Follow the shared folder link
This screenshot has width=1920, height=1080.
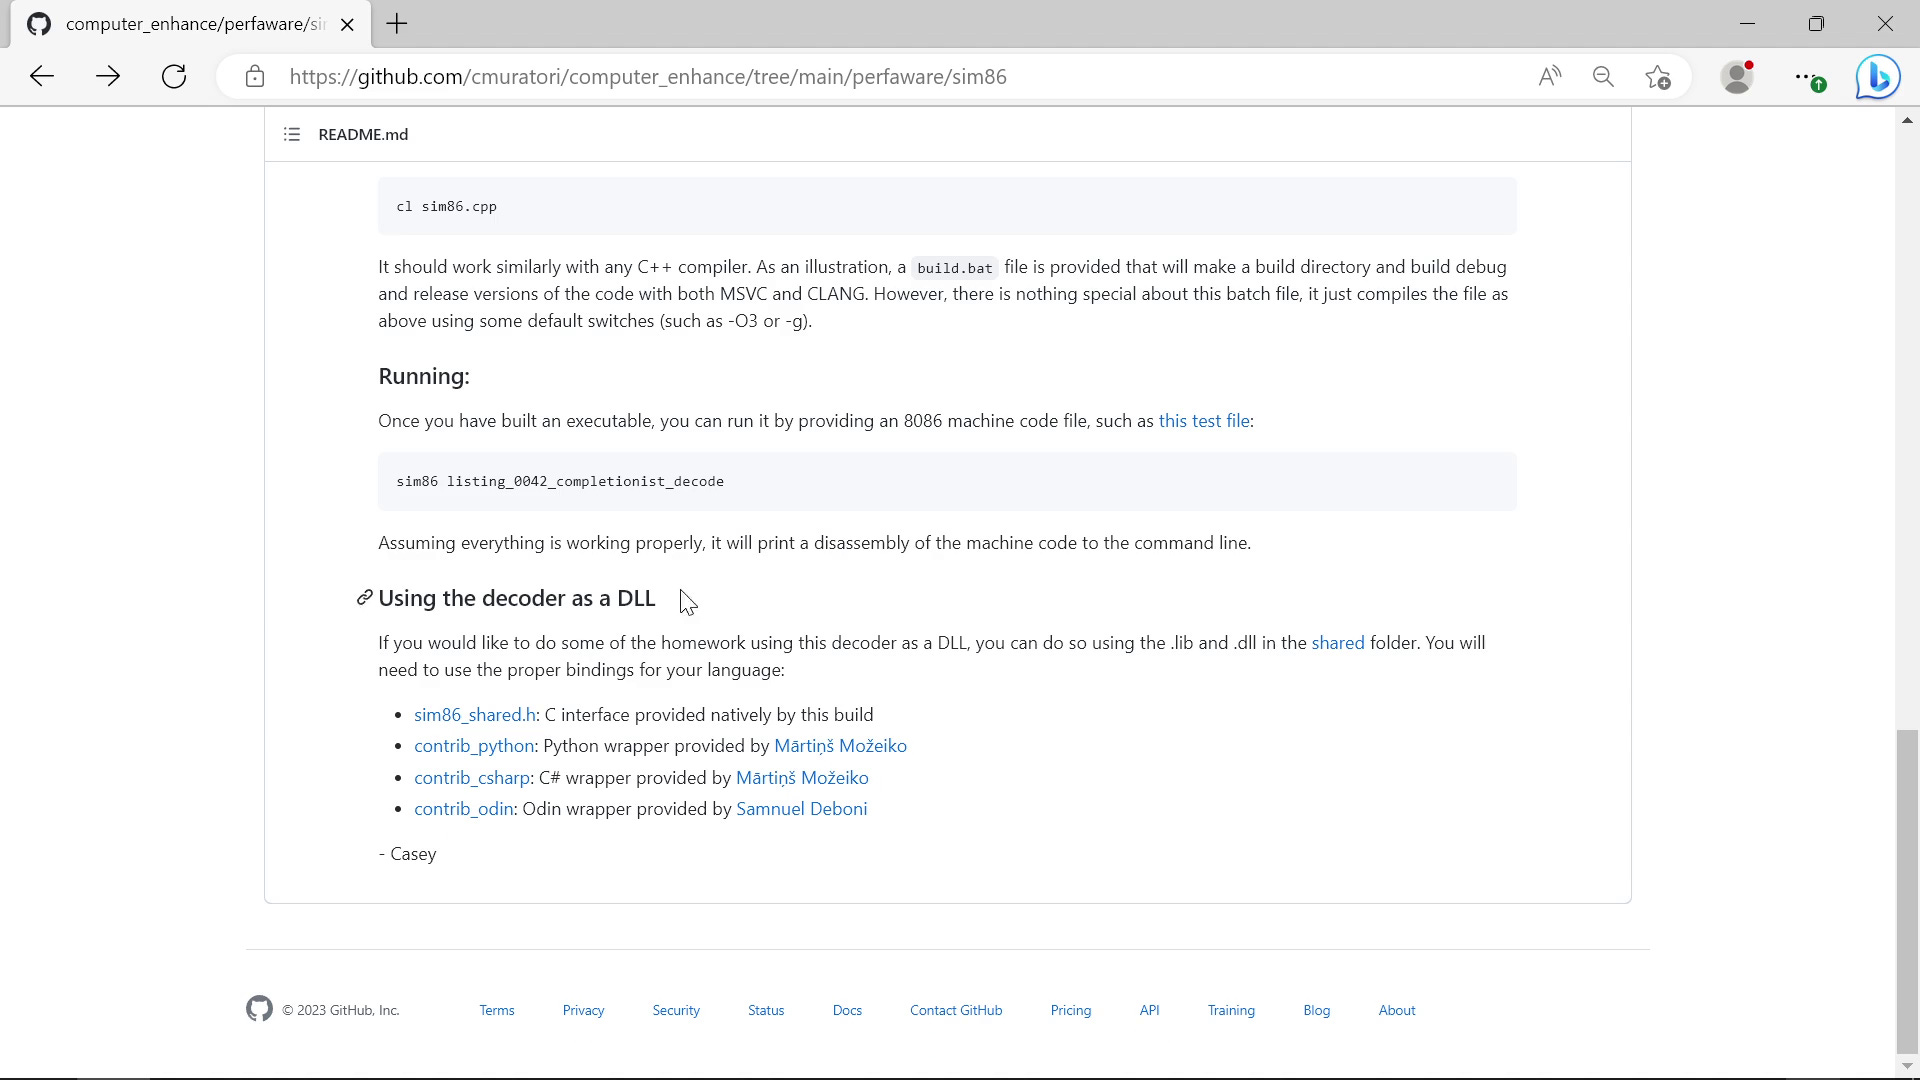[x=1338, y=642]
